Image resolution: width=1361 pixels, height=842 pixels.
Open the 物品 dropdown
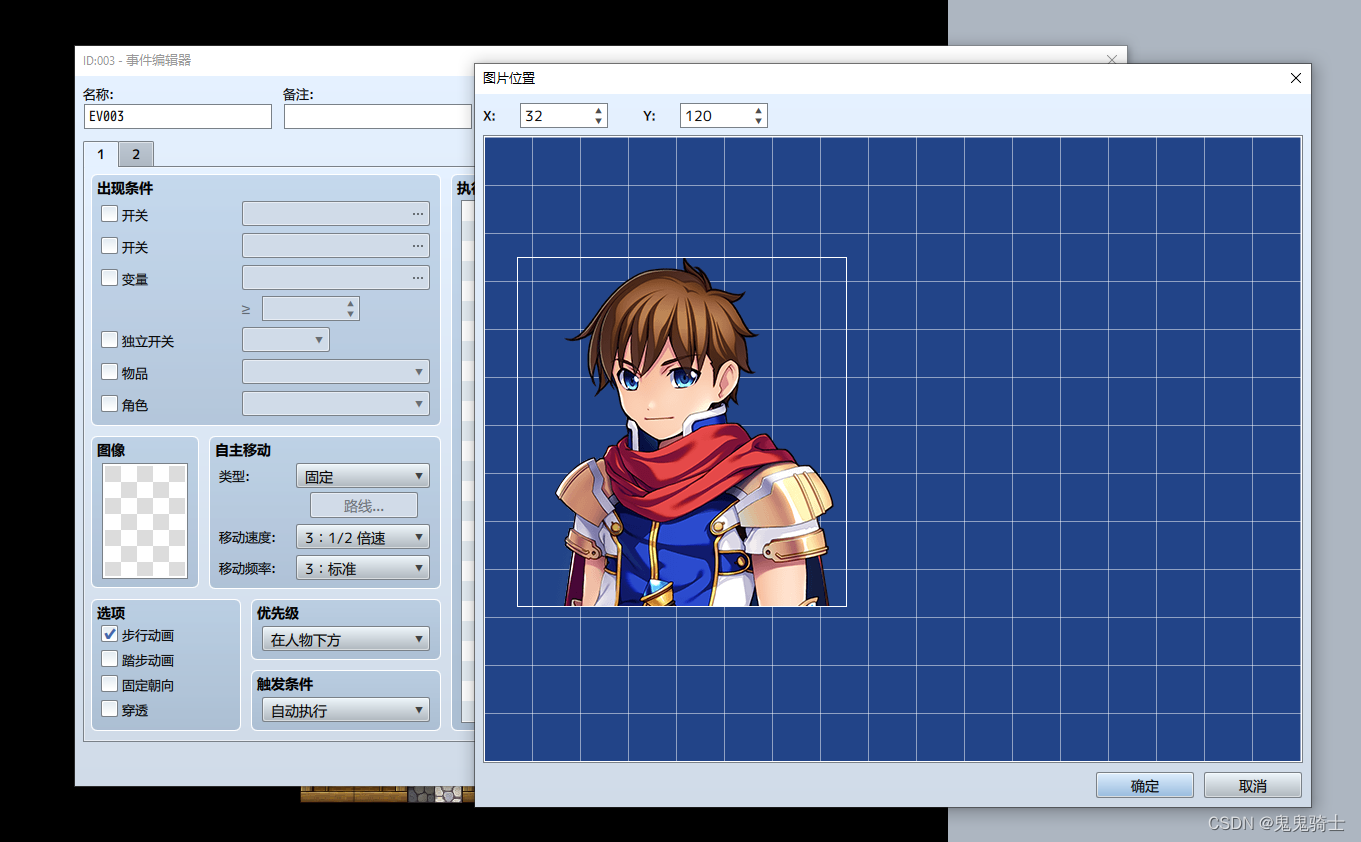(336, 372)
